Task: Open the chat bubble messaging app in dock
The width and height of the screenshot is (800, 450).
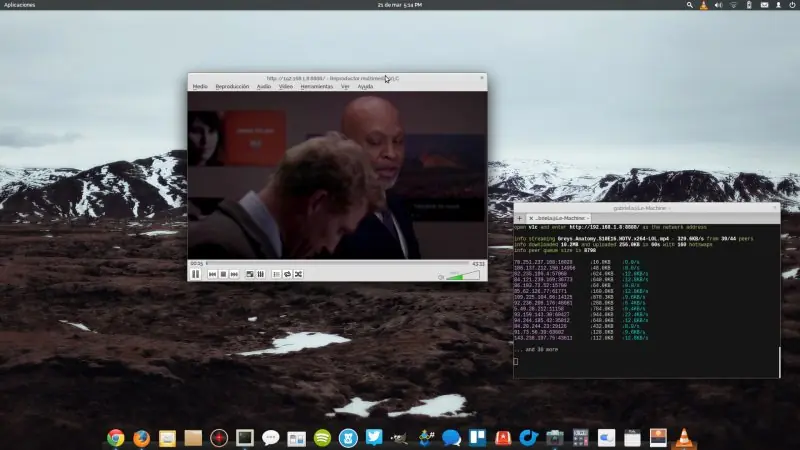Action: tap(270, 437)
